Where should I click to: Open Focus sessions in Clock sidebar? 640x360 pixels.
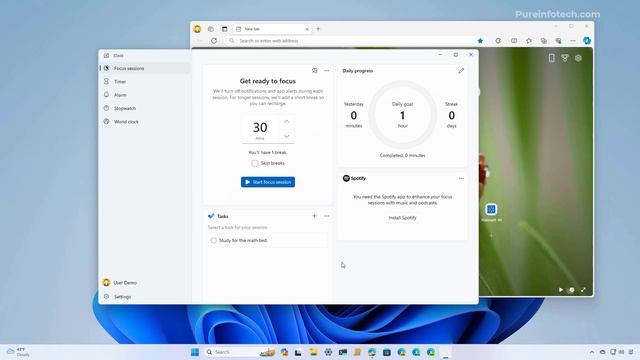[145, 68]
